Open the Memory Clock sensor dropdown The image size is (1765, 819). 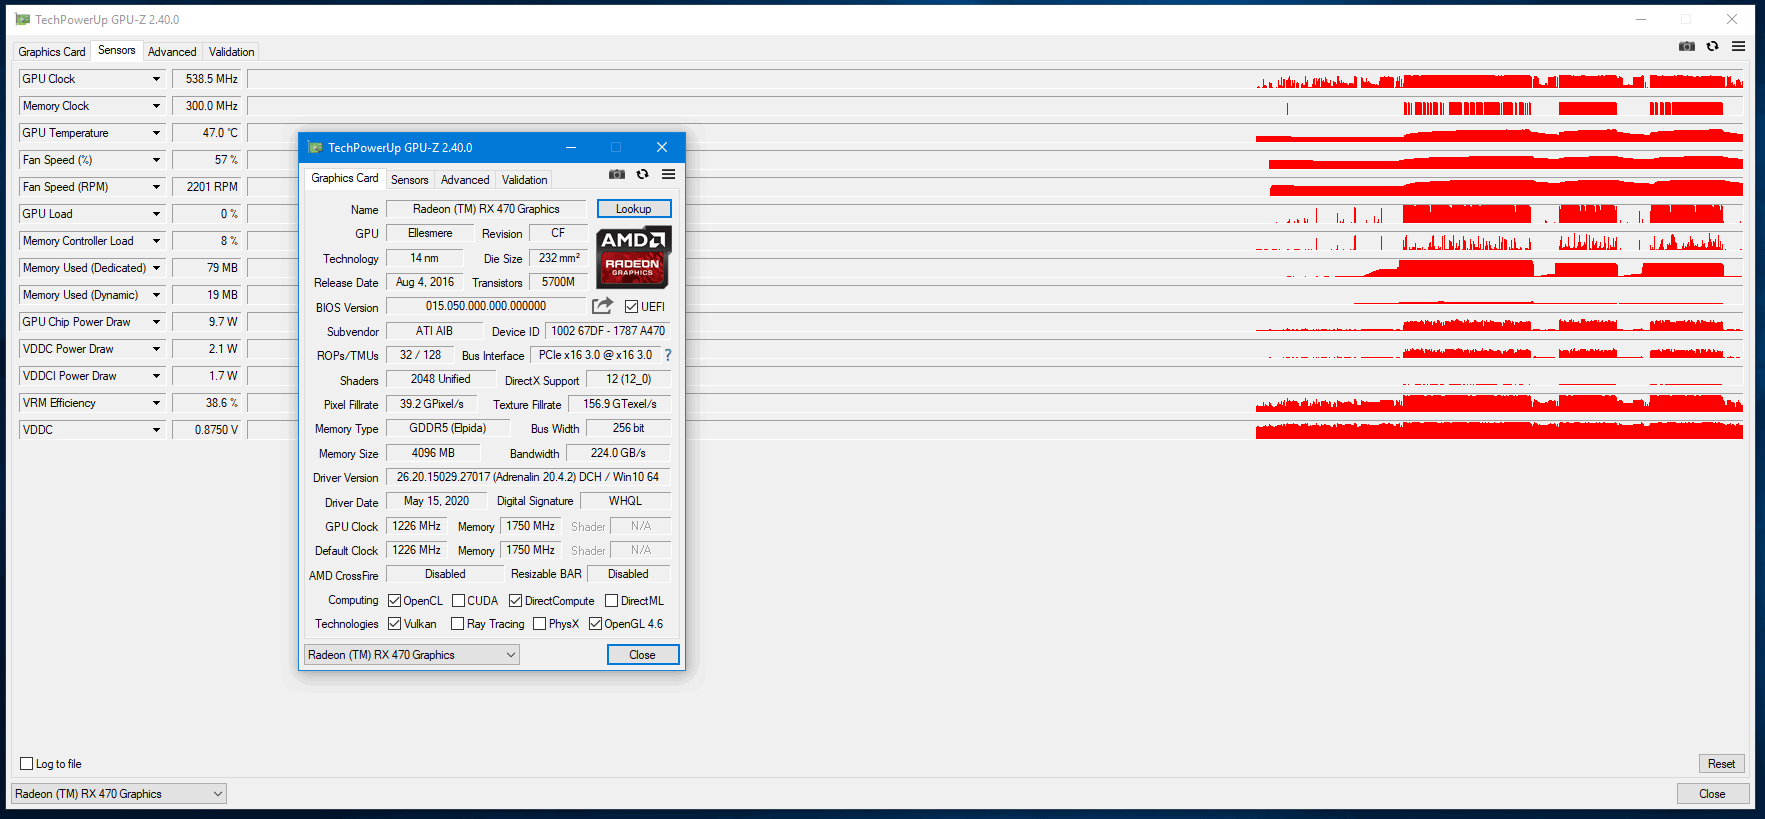[x=156, y=106]
